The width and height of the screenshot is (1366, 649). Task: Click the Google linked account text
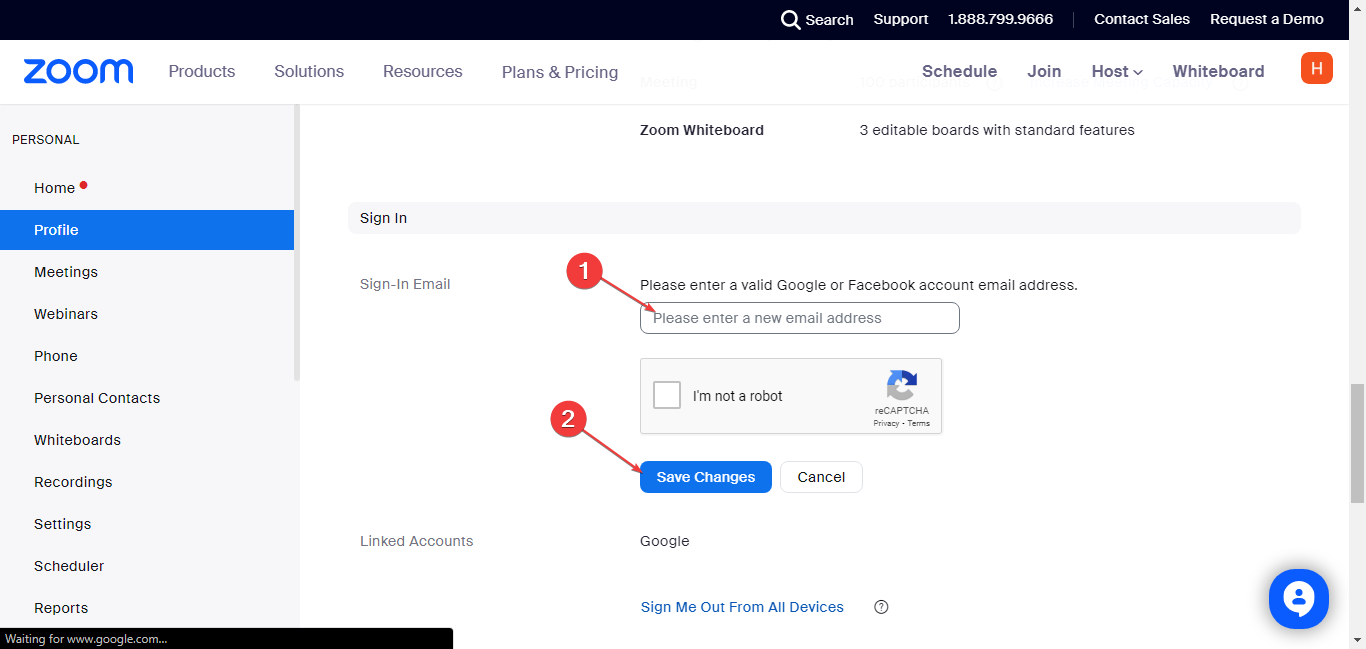(665, 541)
